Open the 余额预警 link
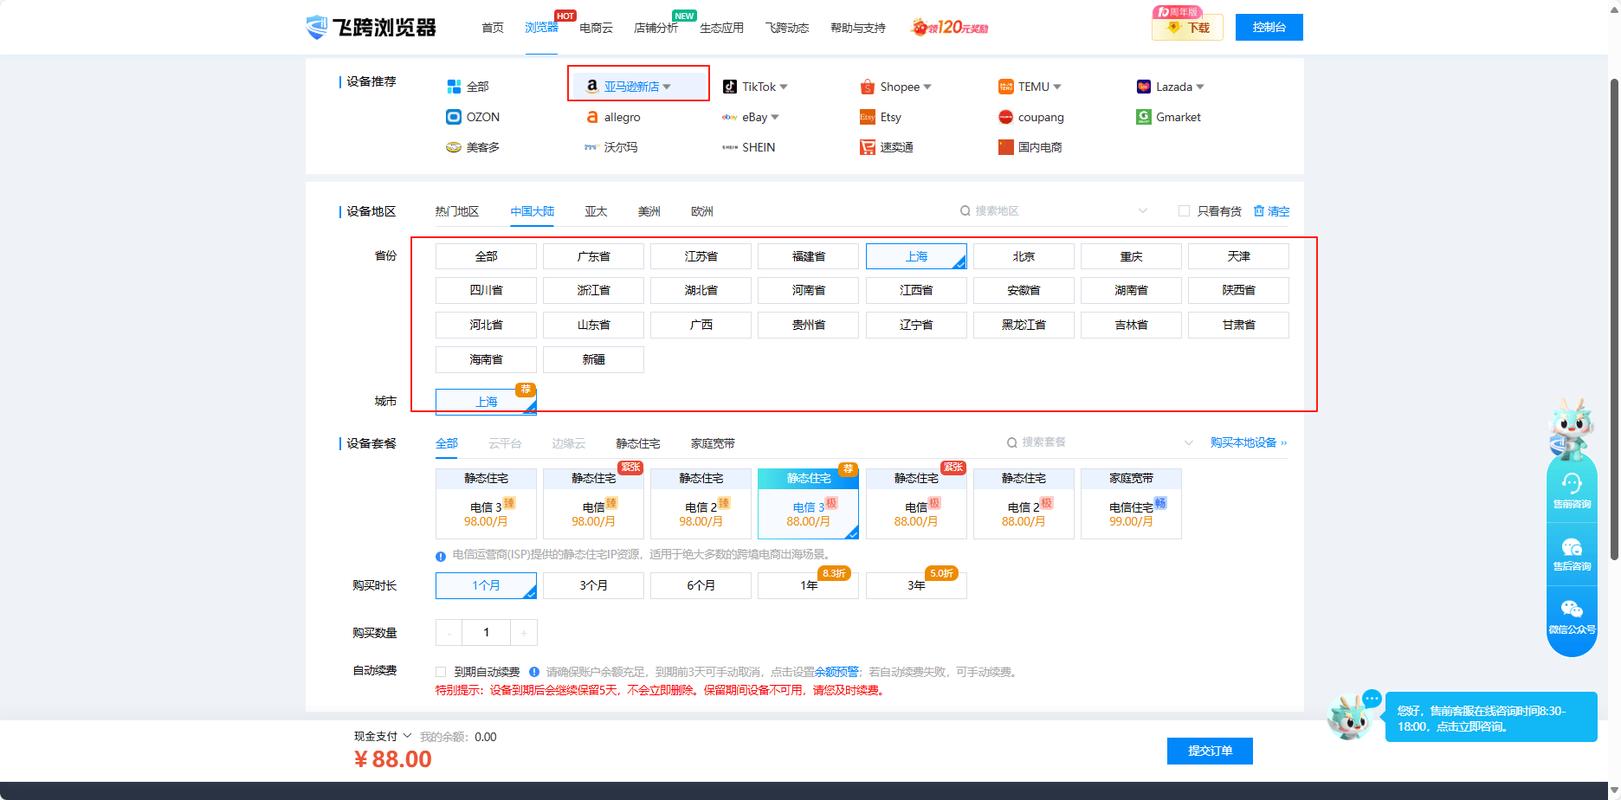Viewport: 1621px width, 800px height. point(837,672)
